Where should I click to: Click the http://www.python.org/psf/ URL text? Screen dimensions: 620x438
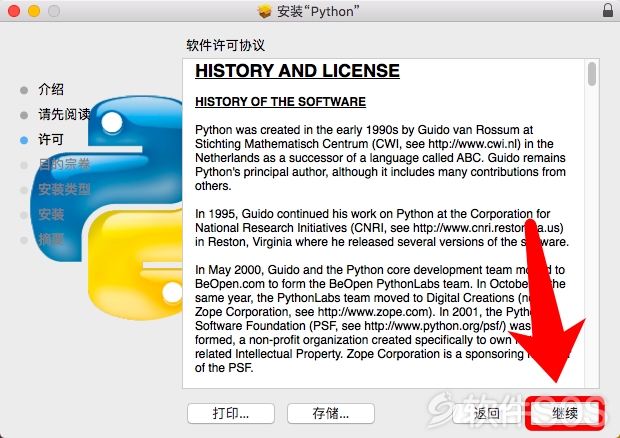435,326
